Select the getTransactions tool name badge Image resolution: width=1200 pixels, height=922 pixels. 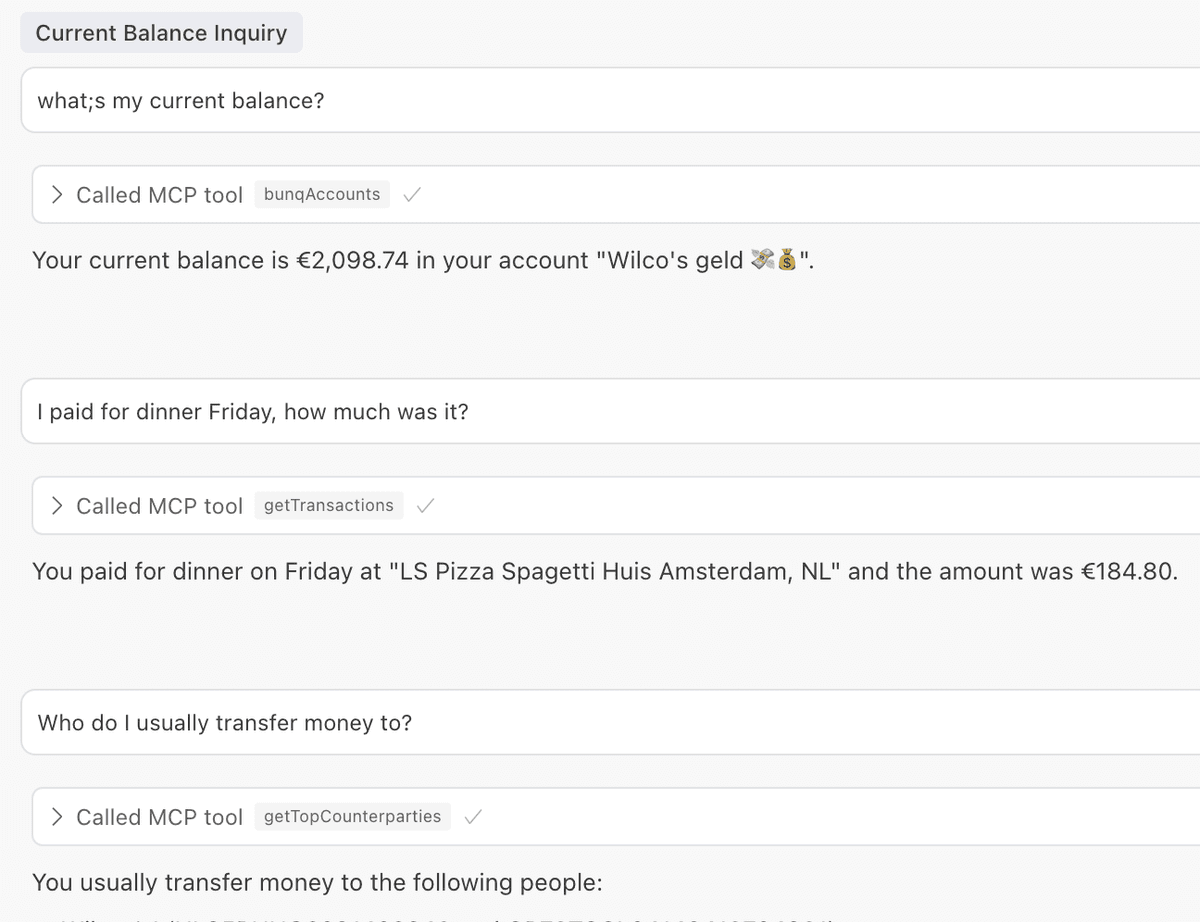[x=329, y=505]
